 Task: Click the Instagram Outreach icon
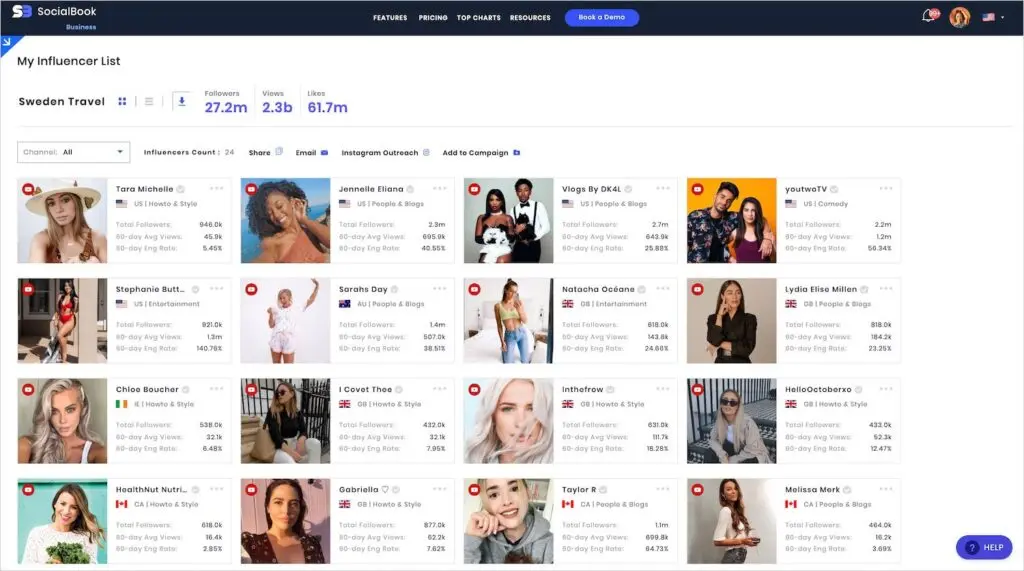pos(426,153)
